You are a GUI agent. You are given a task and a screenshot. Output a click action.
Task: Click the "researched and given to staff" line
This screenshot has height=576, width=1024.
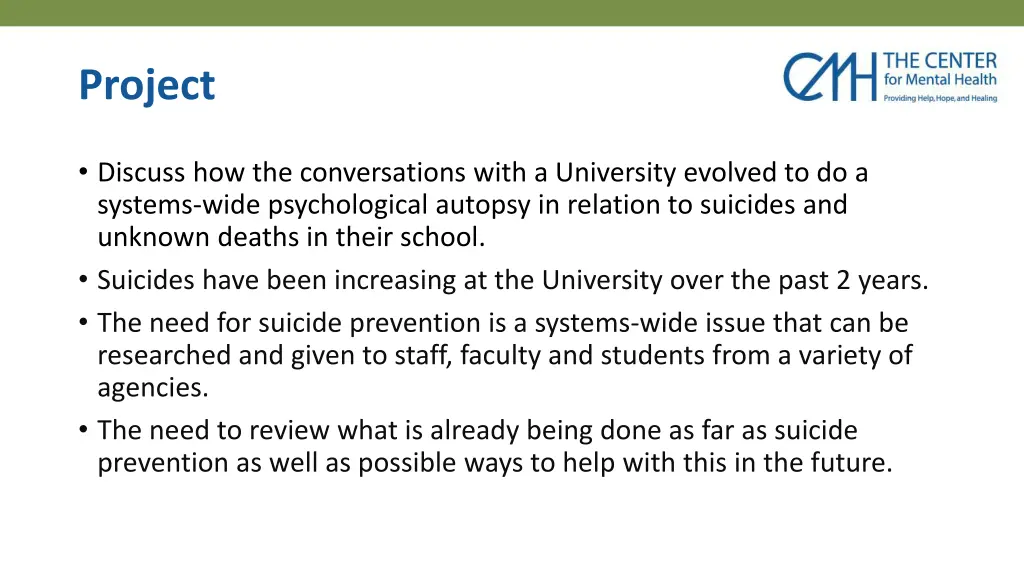pos(505,356)
